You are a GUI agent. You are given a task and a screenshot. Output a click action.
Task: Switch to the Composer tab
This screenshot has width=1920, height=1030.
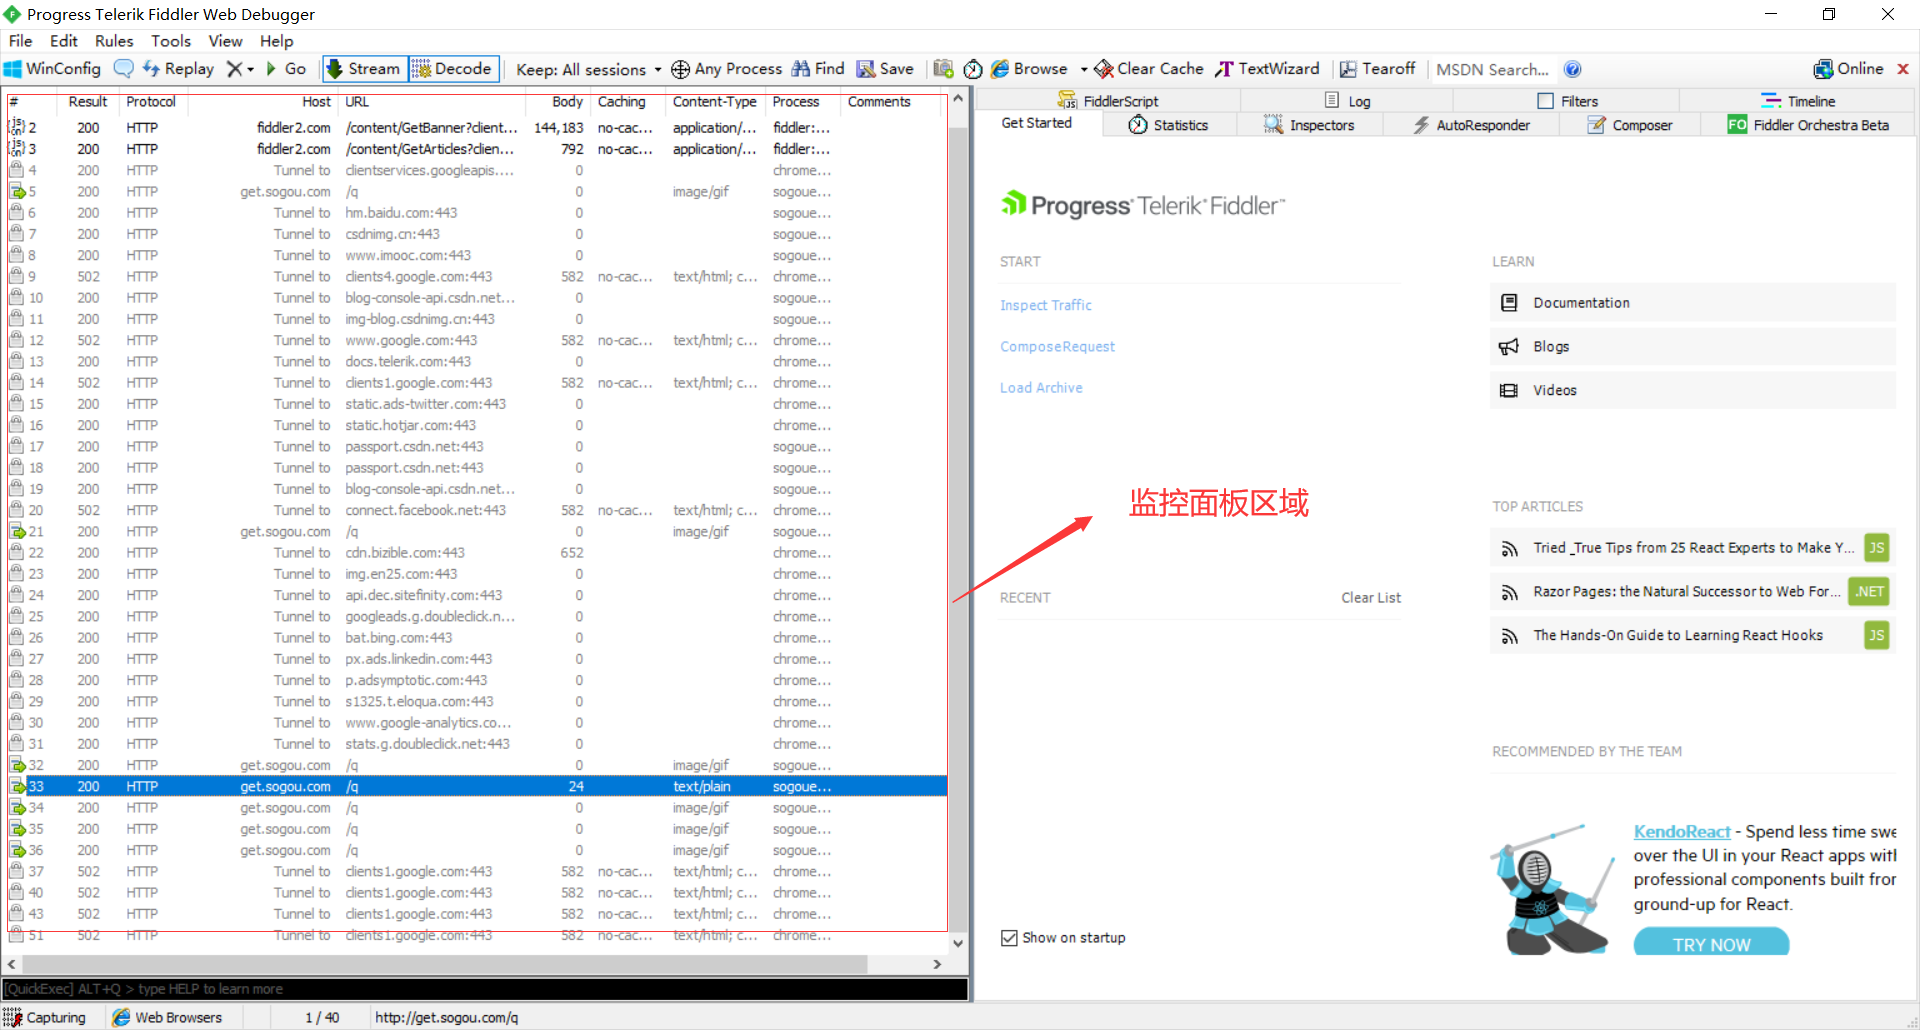tap(1630, 125)
